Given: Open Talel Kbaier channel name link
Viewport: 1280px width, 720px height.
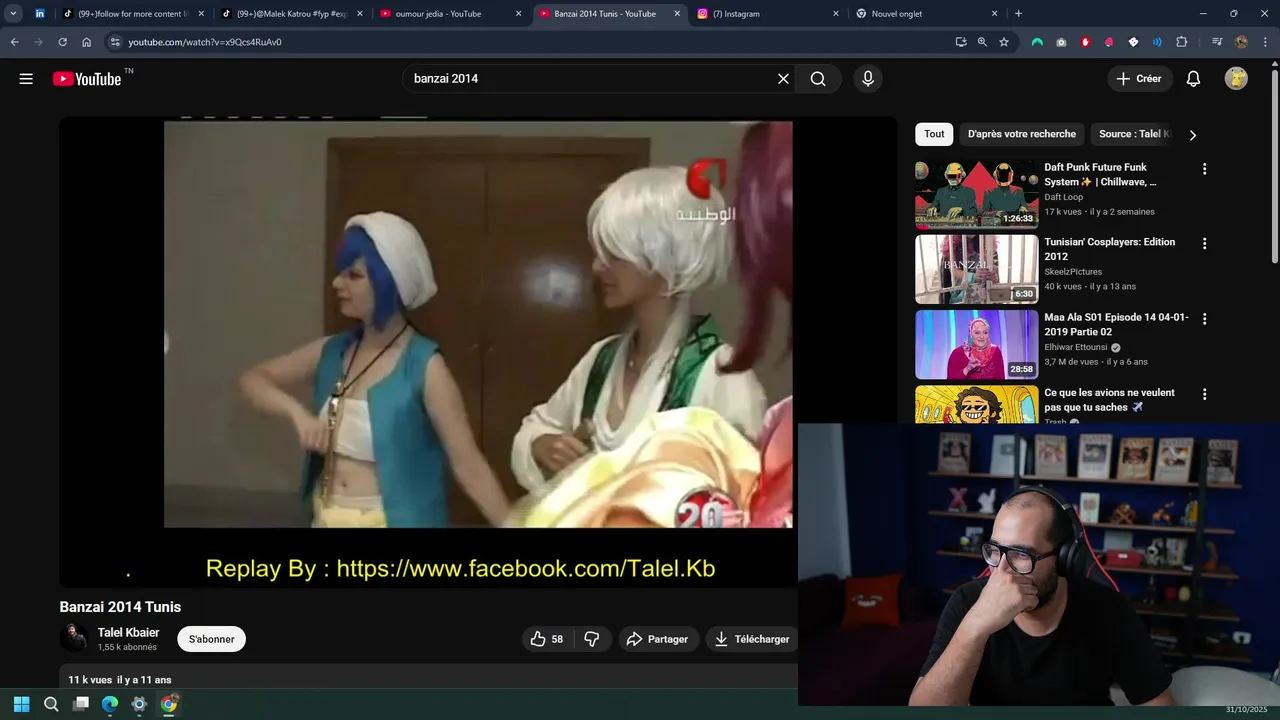Looking at the screenshot, I should click(128, 633).
